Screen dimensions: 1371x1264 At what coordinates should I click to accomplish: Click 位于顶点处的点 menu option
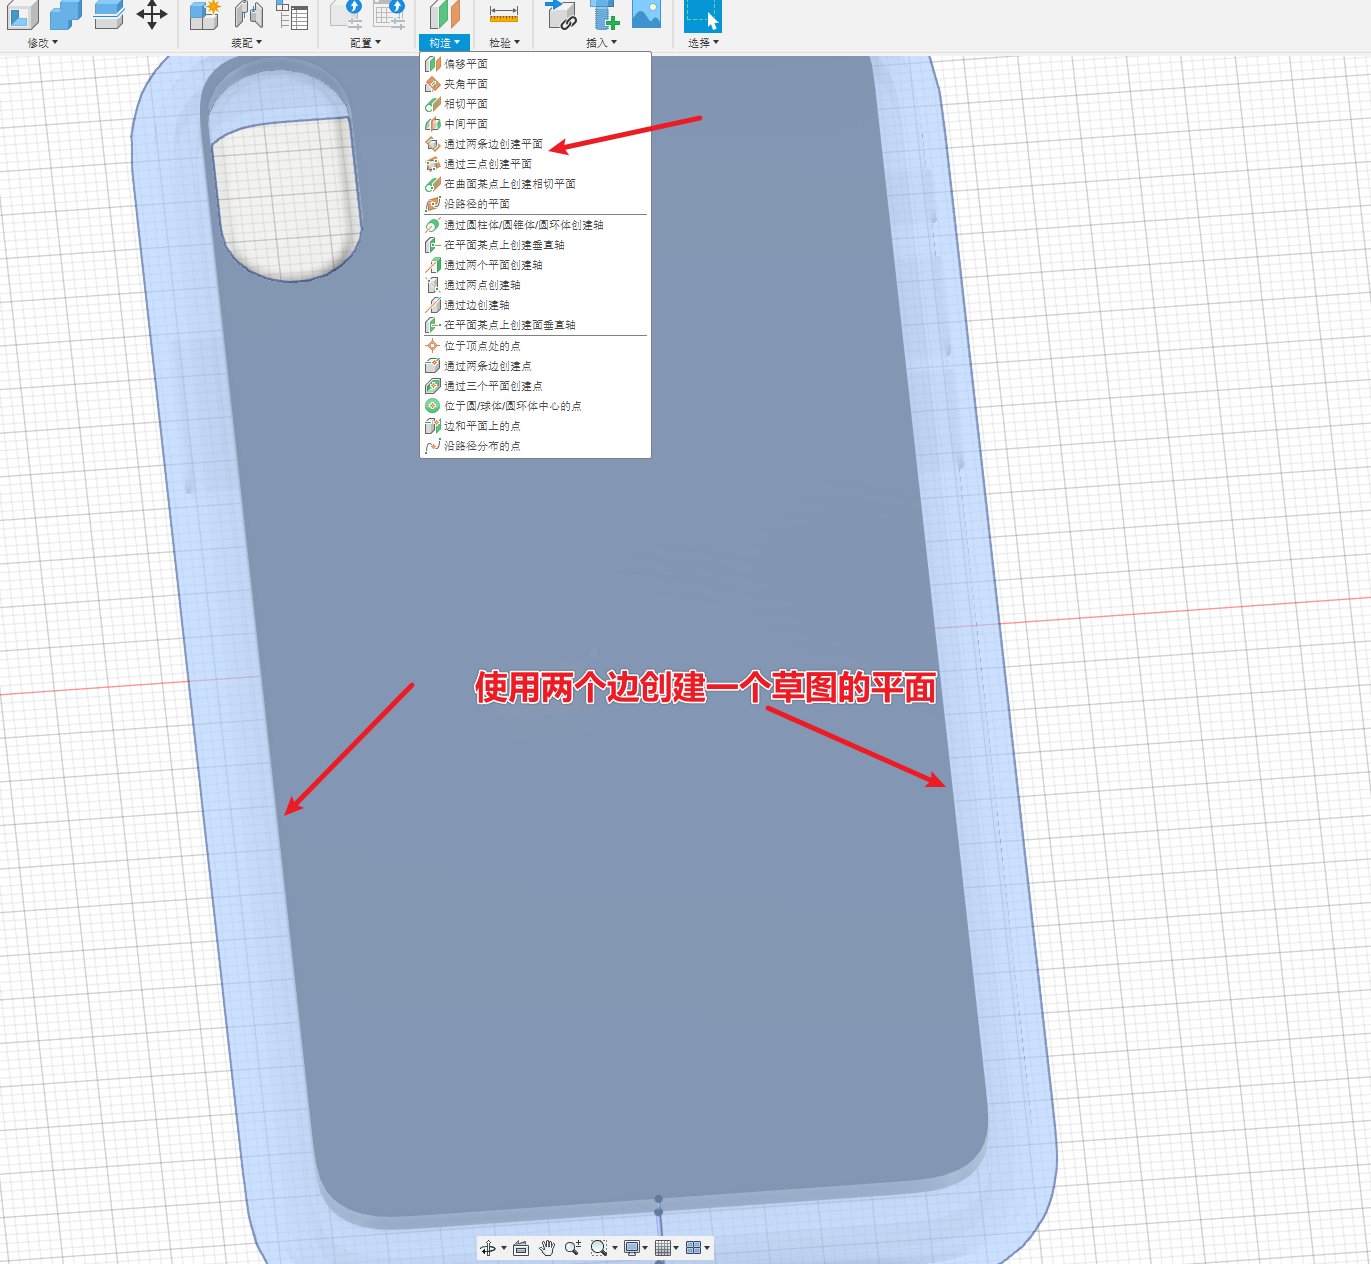tap(482, 346)
